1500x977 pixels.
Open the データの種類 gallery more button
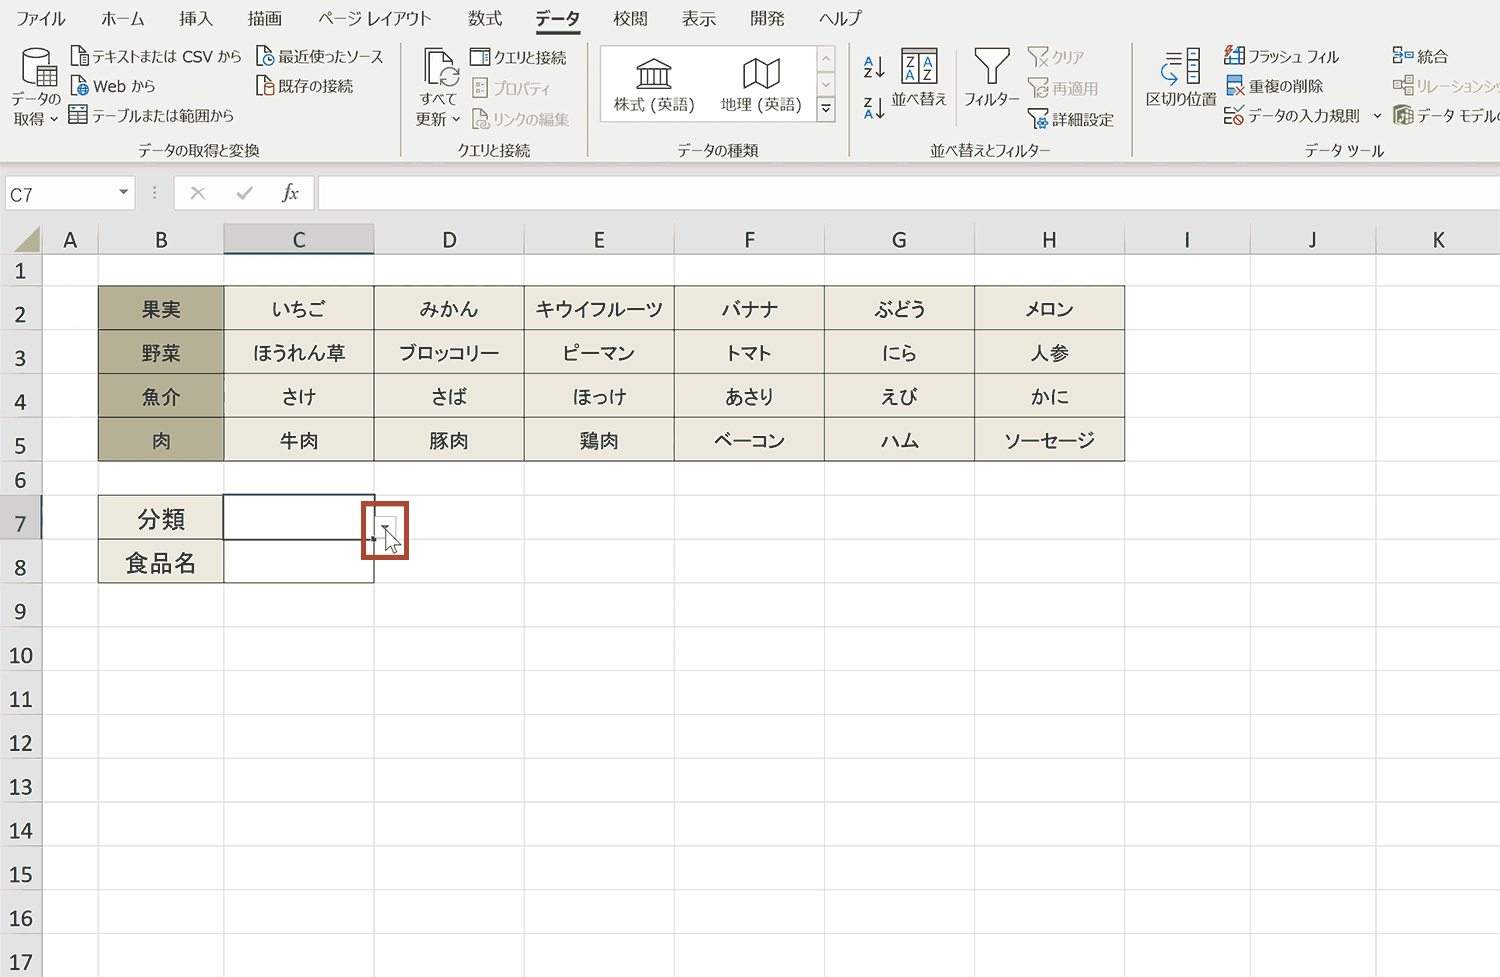(x=825, y=108)
